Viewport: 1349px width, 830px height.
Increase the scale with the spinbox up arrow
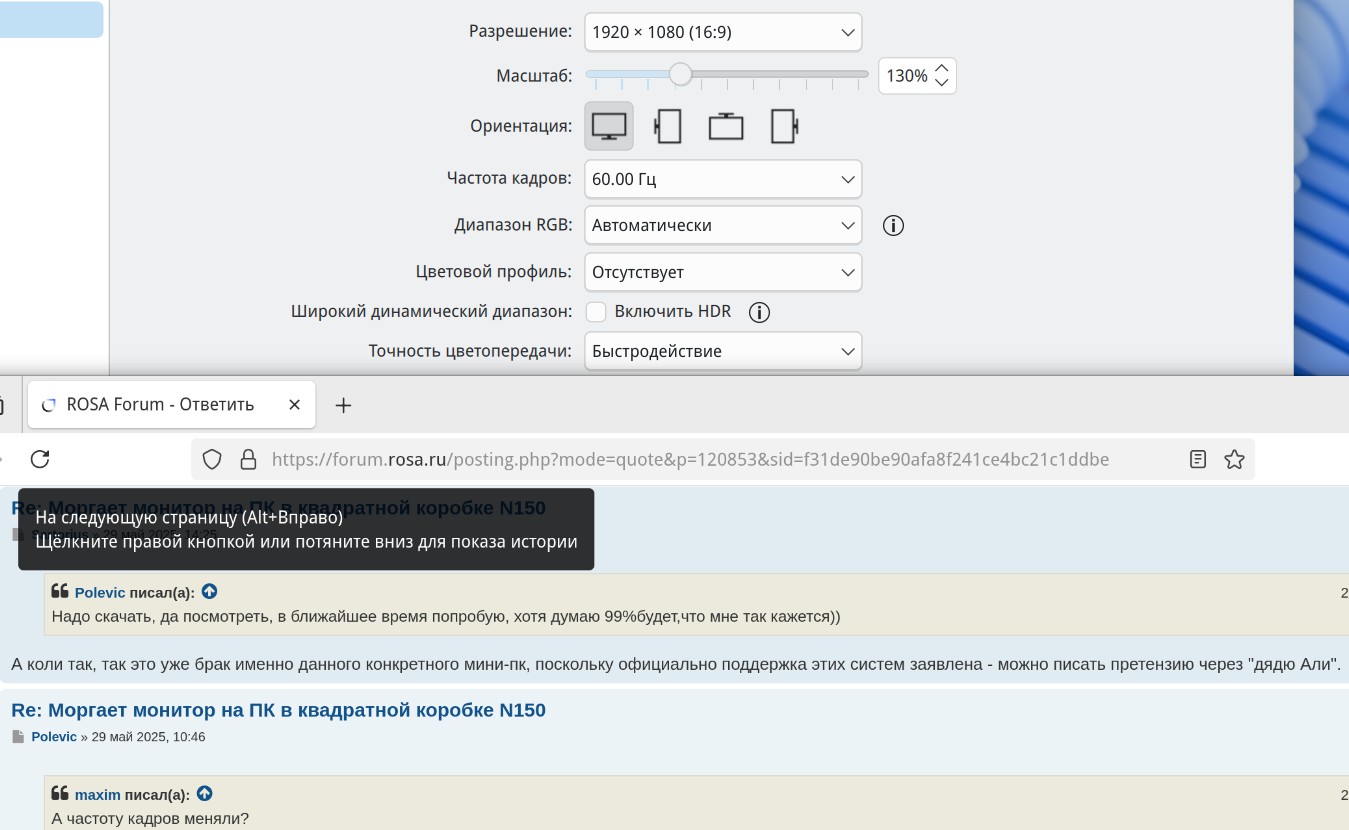tap(942, 67)
